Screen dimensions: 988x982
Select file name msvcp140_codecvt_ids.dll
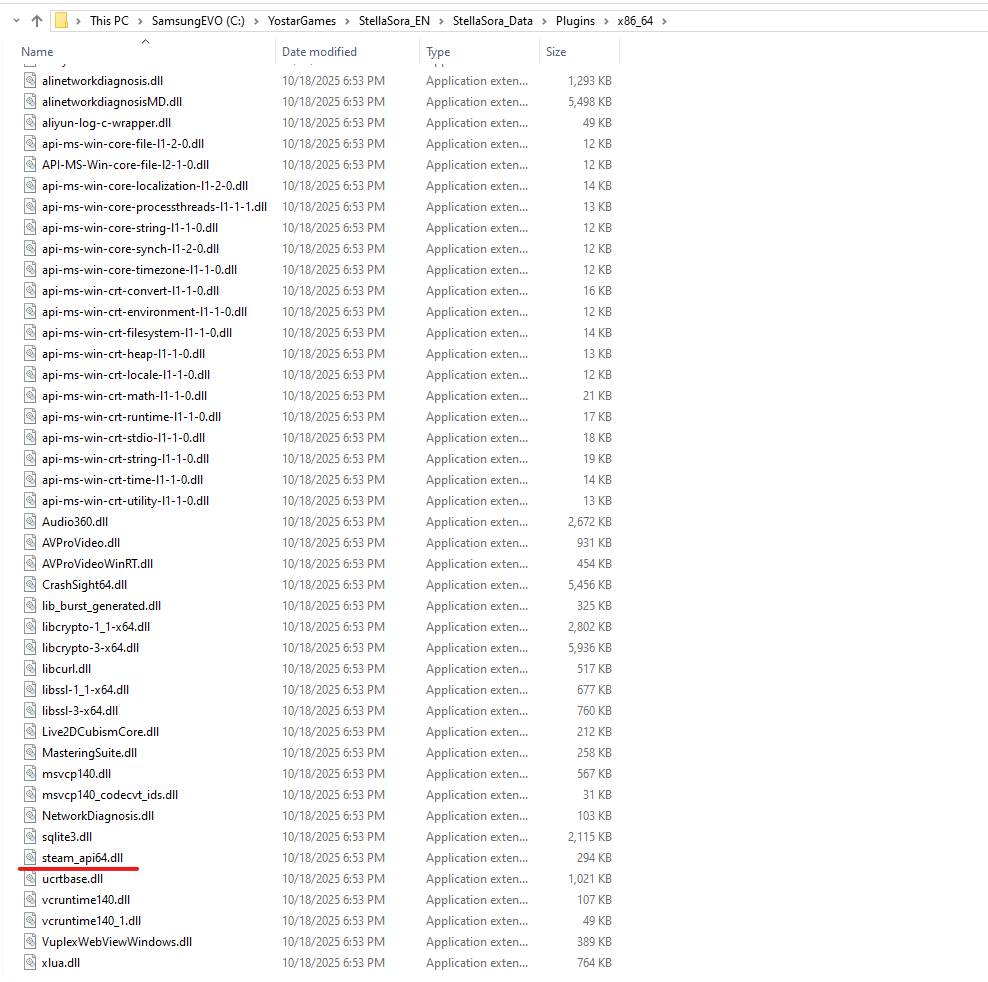click(x=110, y=795)
